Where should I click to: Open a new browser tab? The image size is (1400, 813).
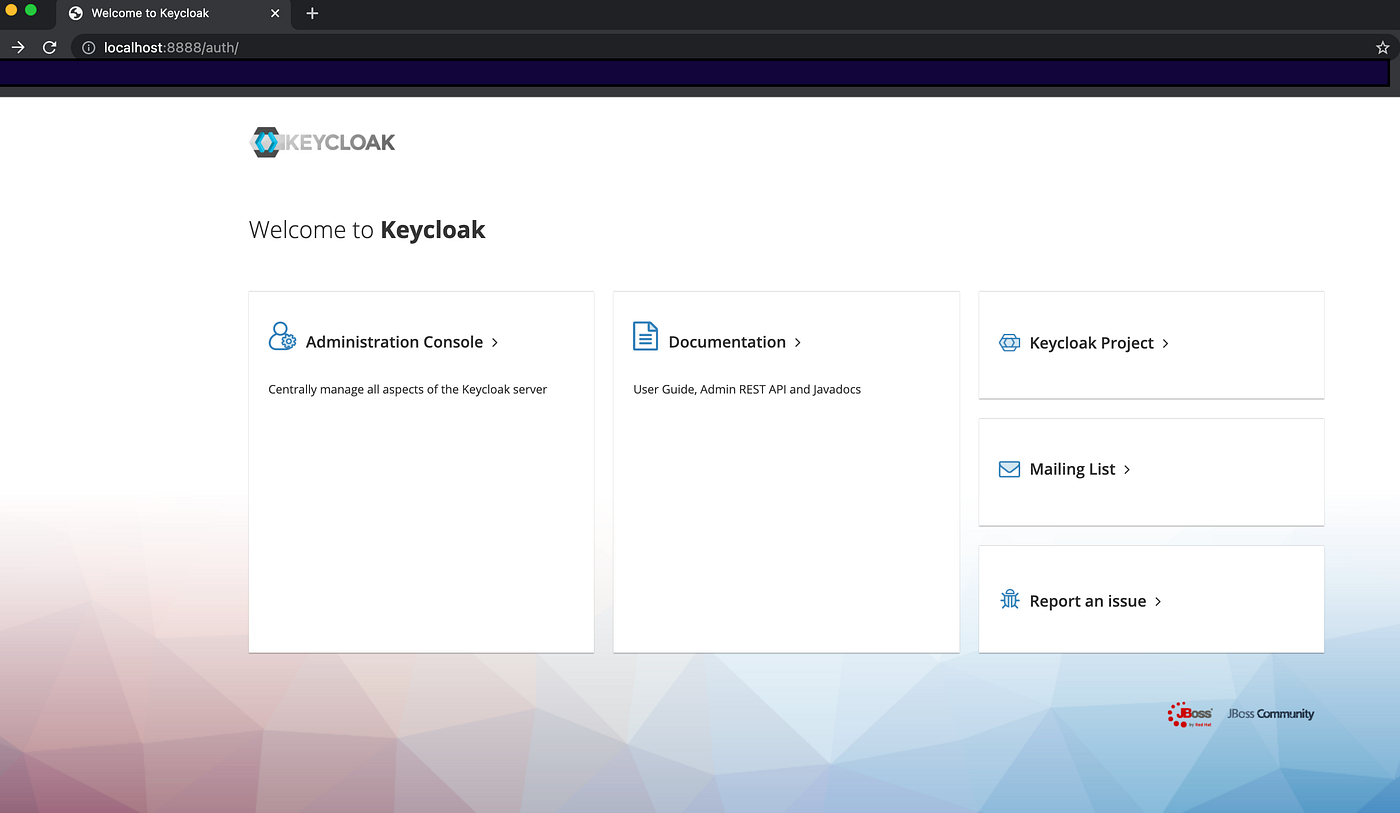(x=311, y=13)
